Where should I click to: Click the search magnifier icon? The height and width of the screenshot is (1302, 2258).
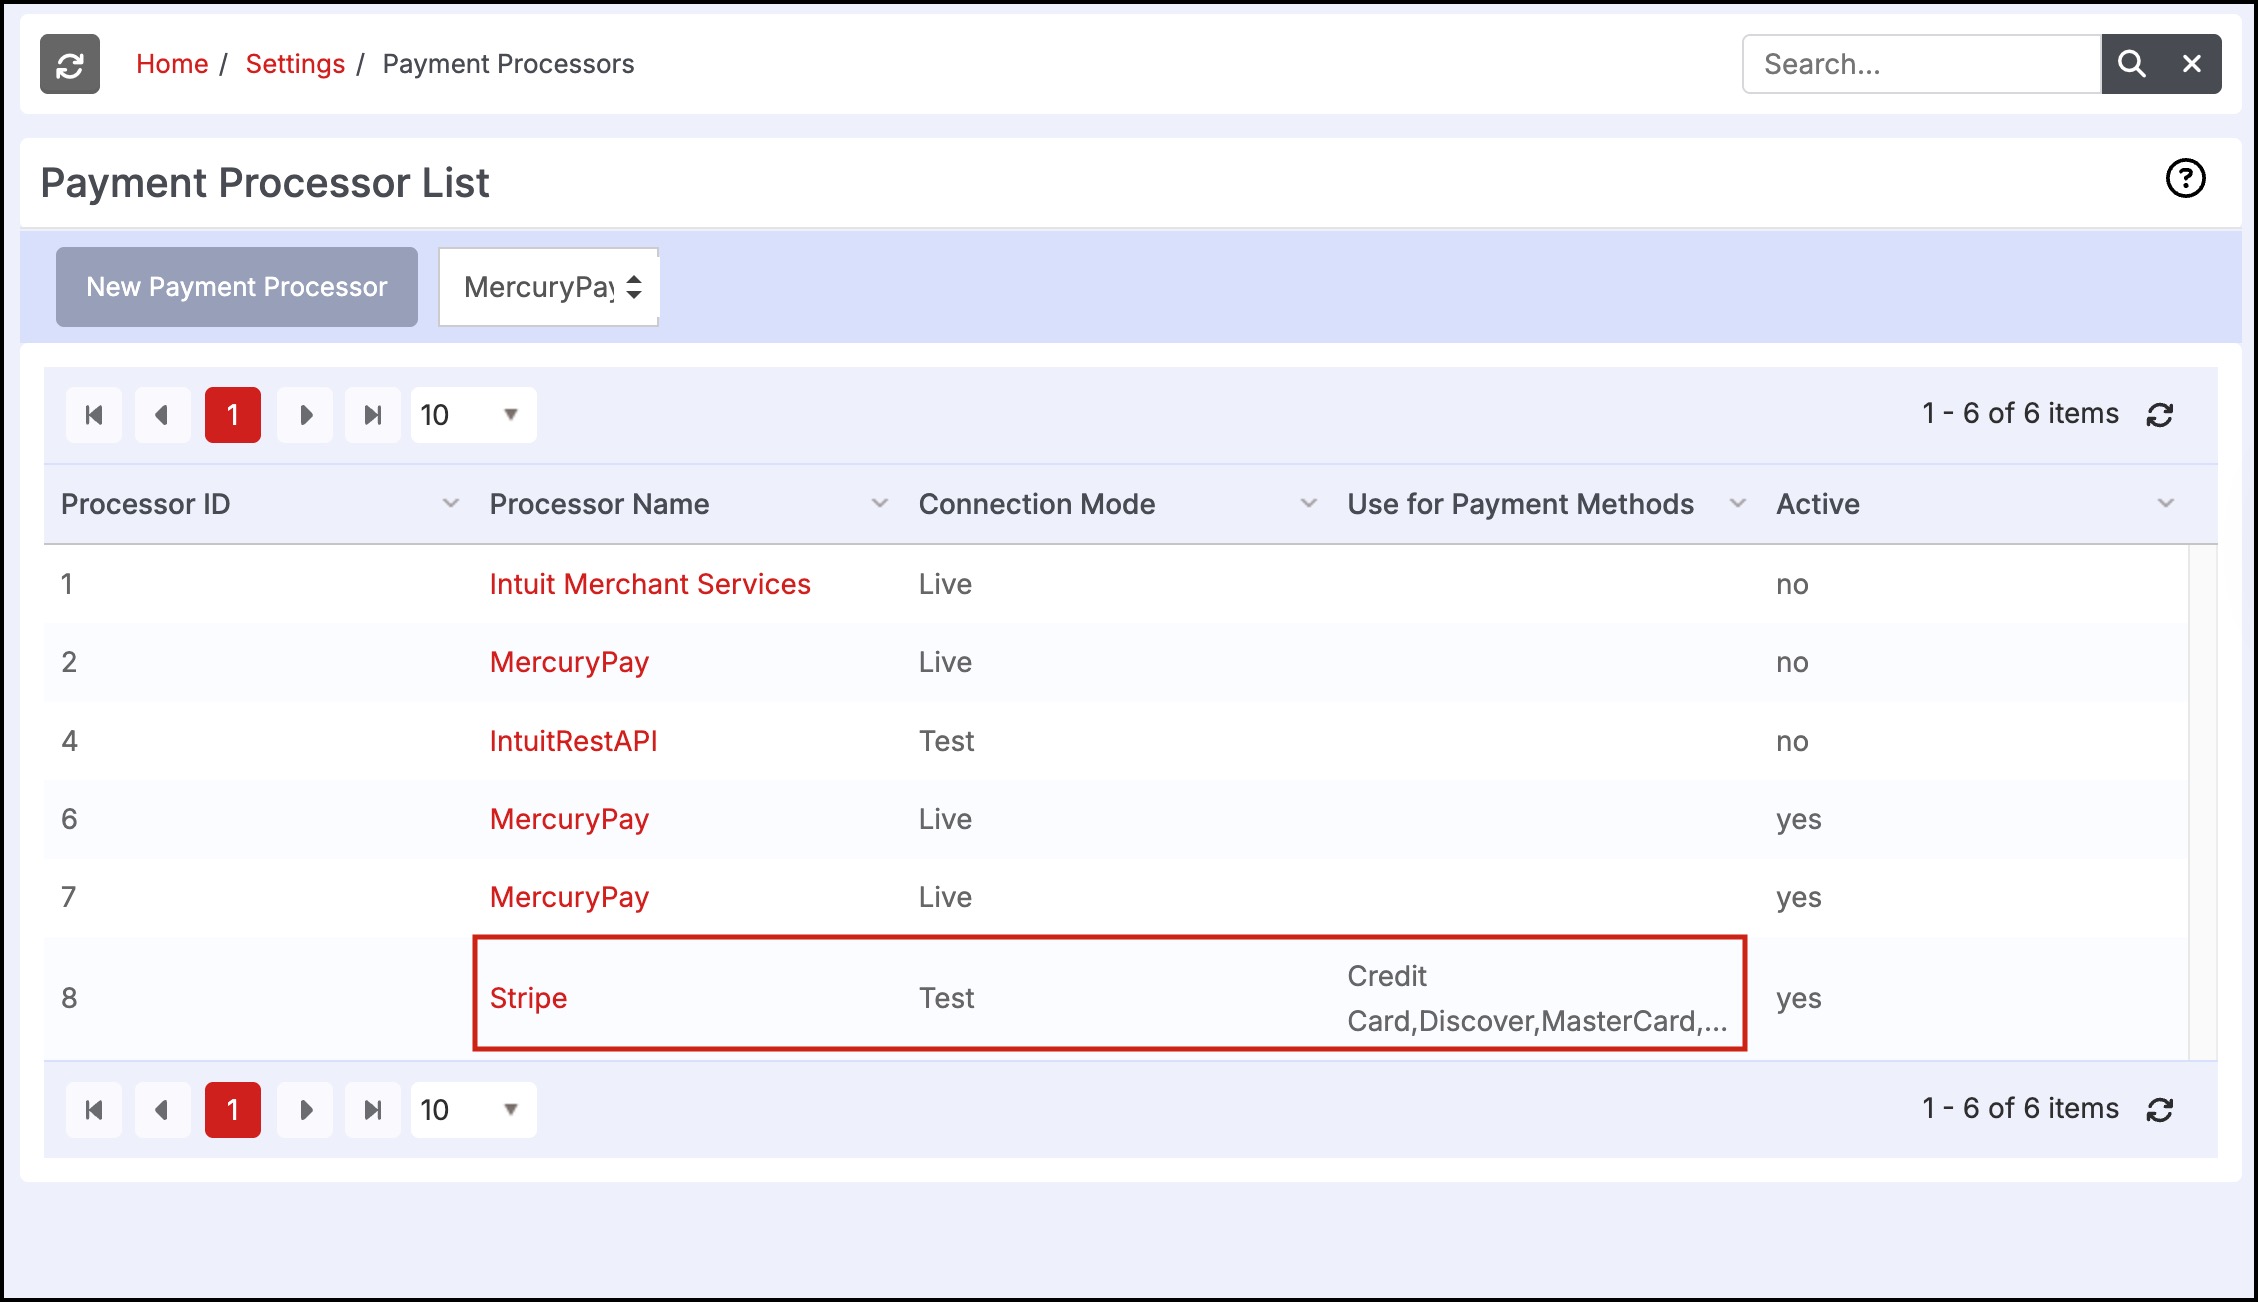coord(2131,64)
